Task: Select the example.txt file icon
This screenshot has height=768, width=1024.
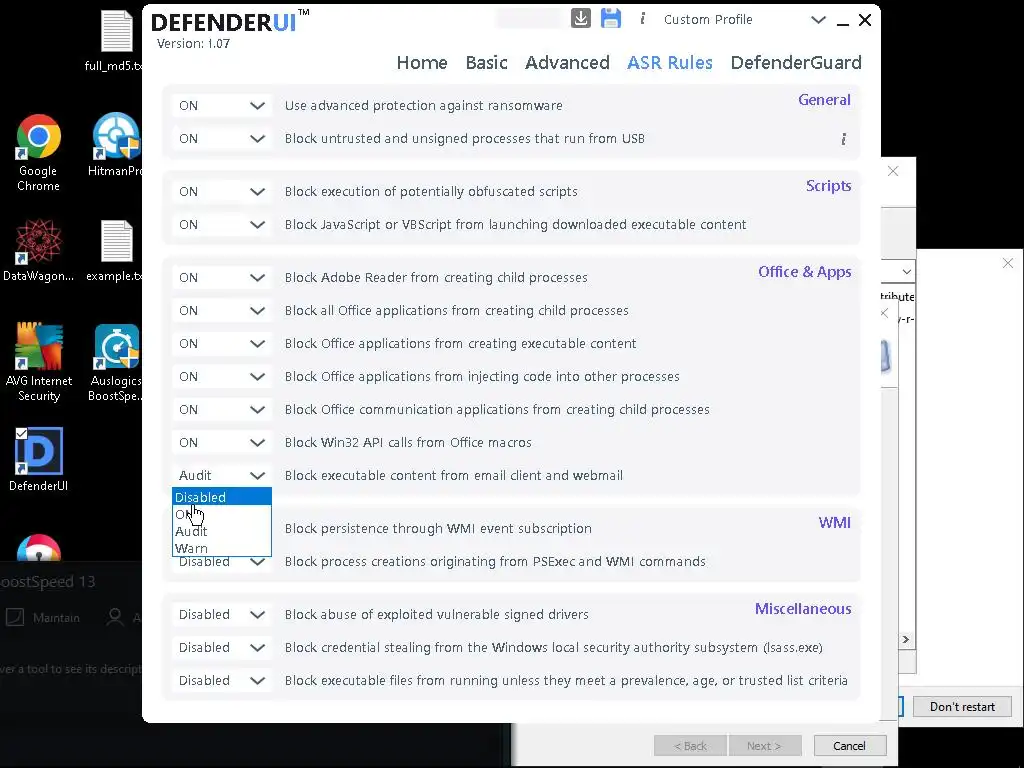Action: pyautogui.click(x=116, y=251)
